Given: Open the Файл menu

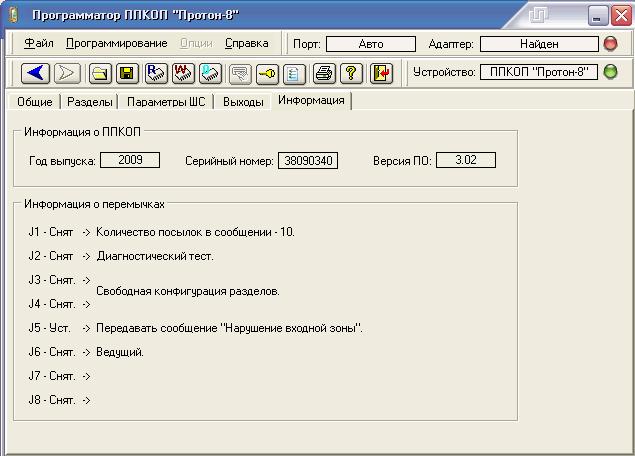Looking at the screenshot, I should click(39, 43).
